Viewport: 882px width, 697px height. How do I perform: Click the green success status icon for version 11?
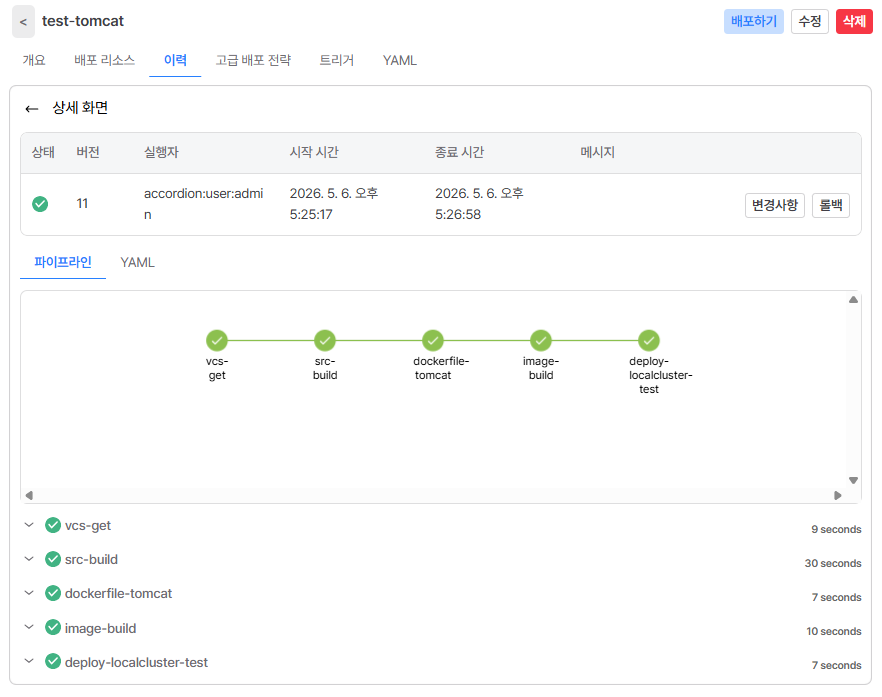(x=40, y=204)
